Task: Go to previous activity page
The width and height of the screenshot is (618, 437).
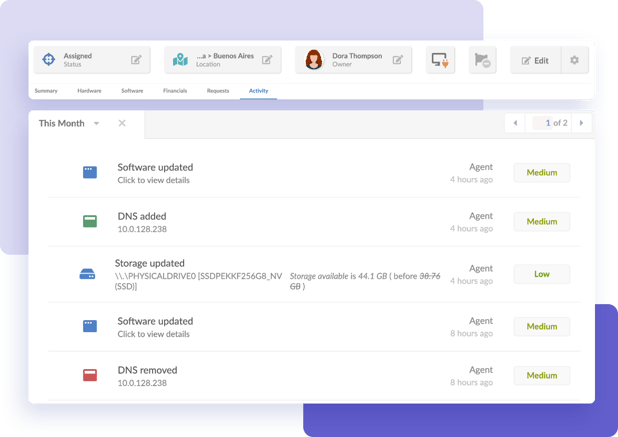Action: [x=516, y=123]
